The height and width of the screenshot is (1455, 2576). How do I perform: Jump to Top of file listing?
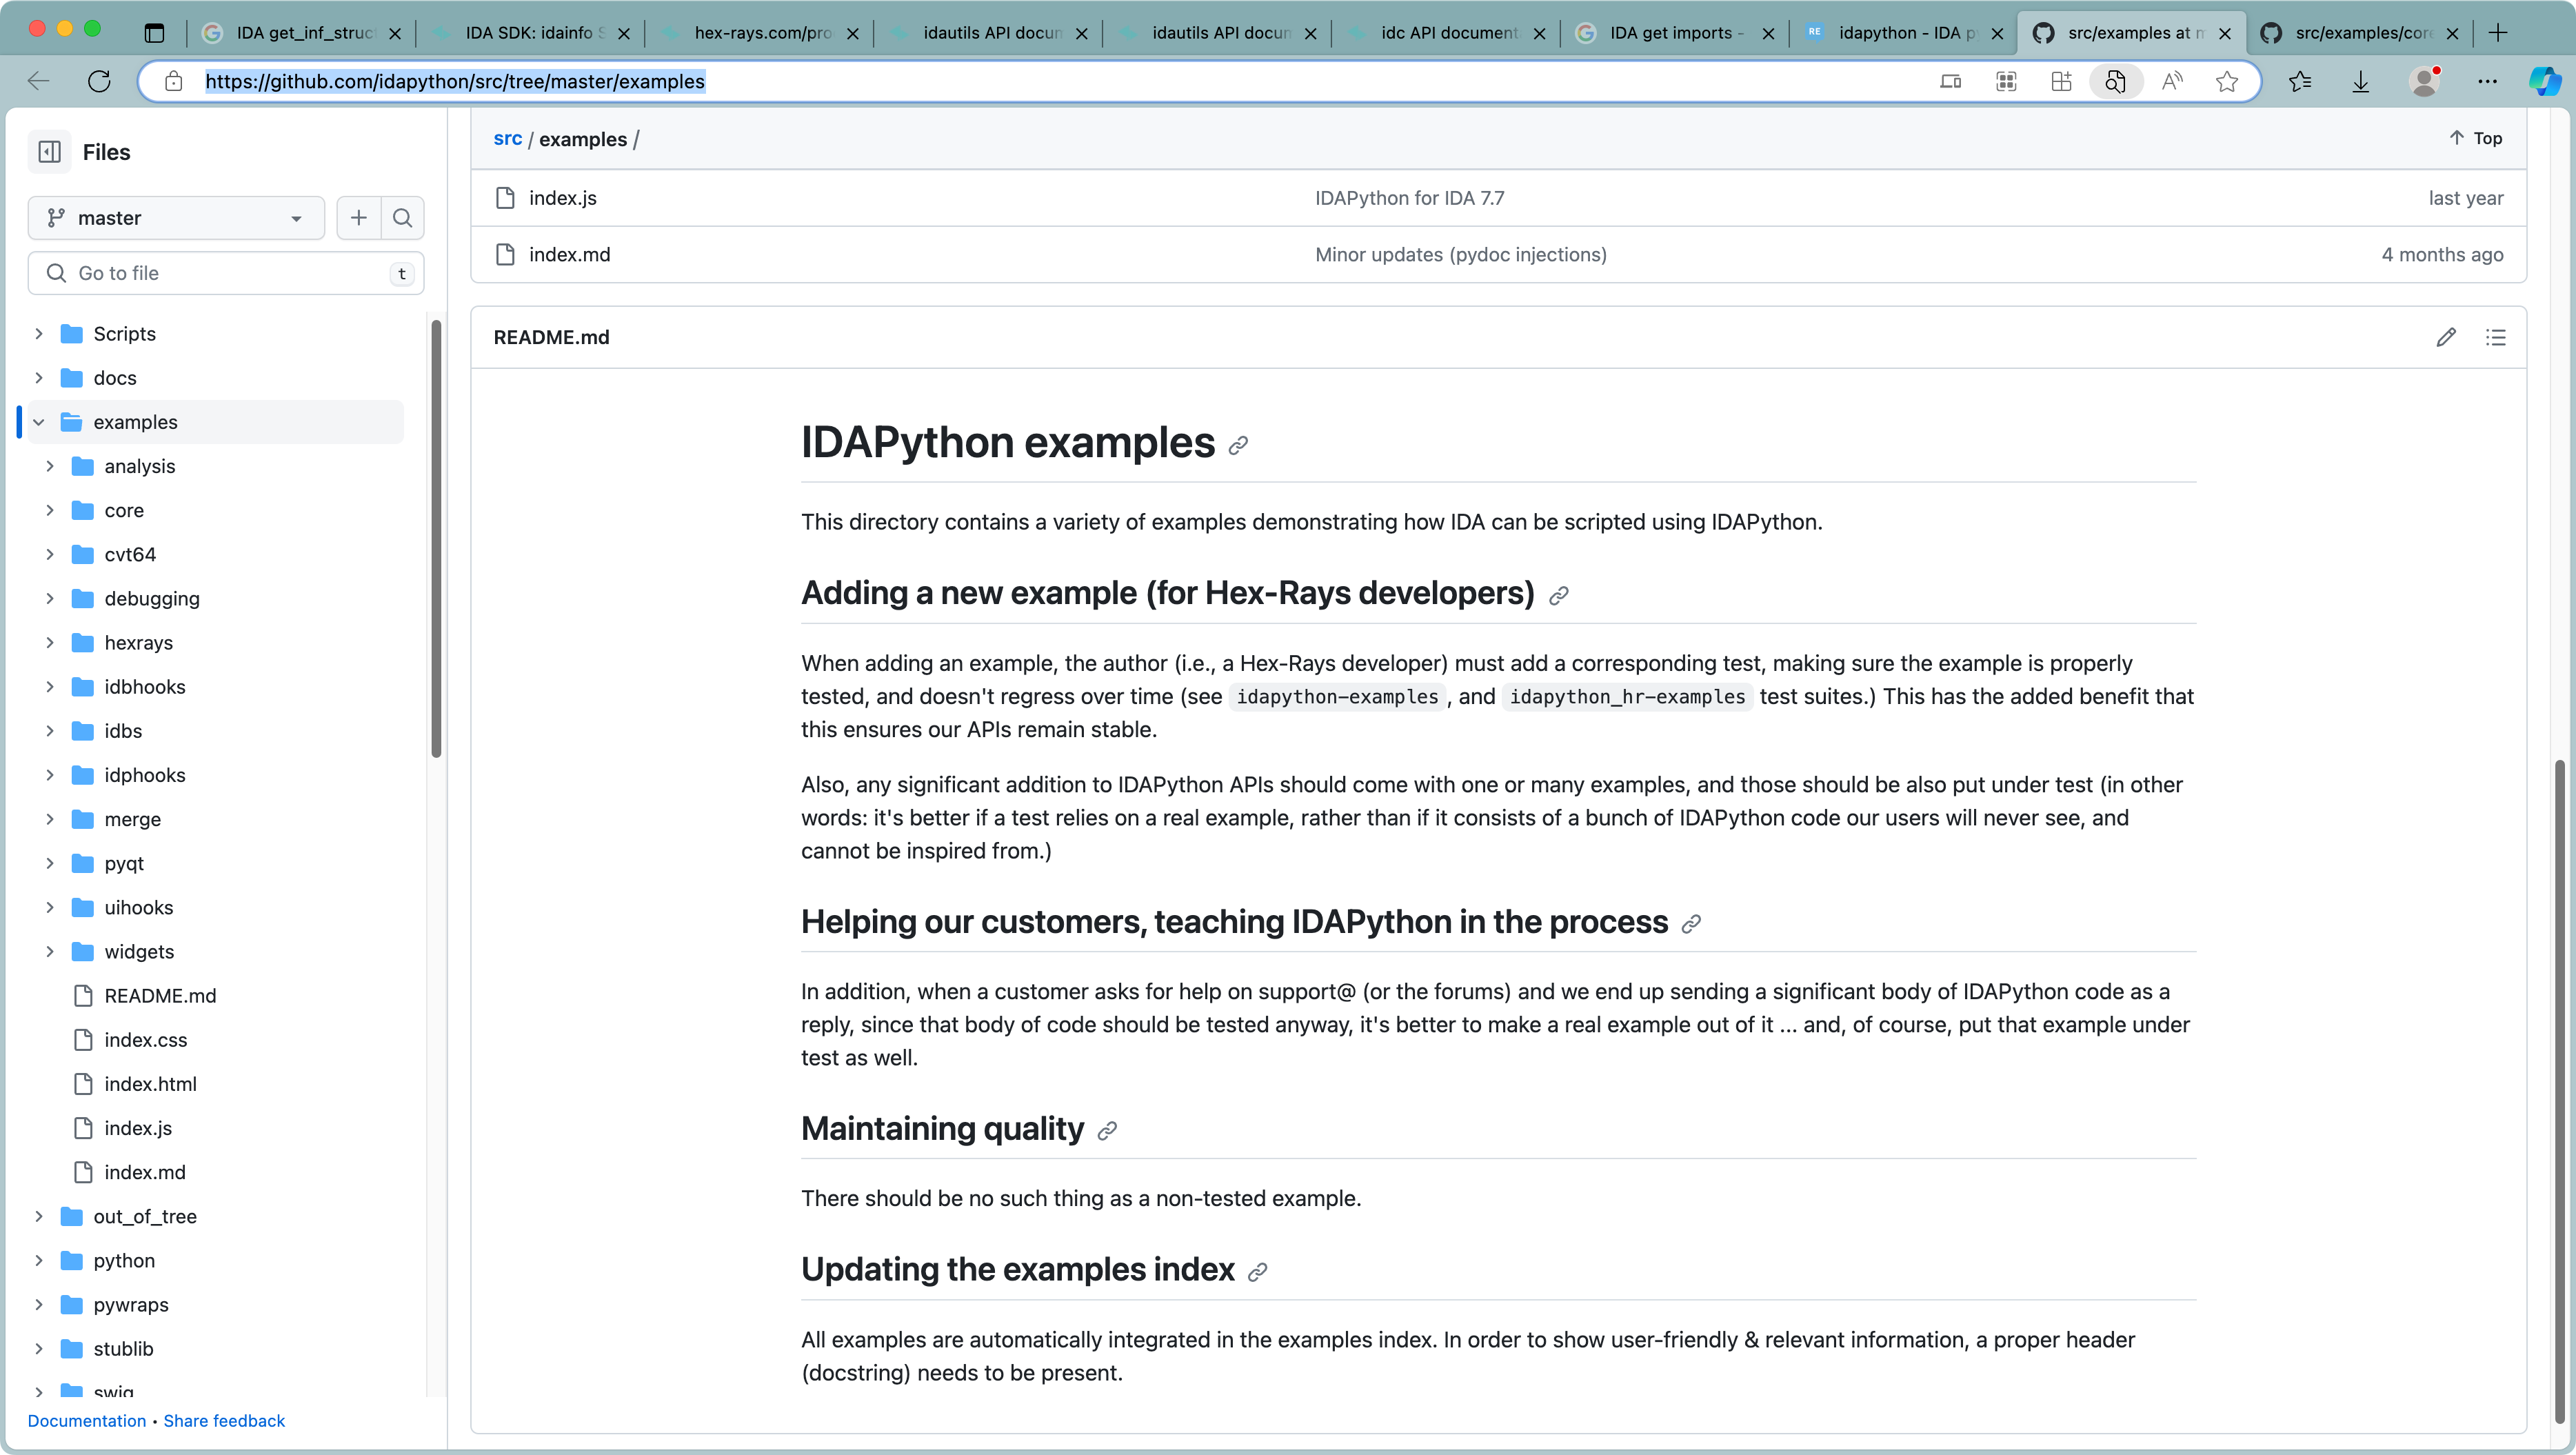click(2475, 138)
